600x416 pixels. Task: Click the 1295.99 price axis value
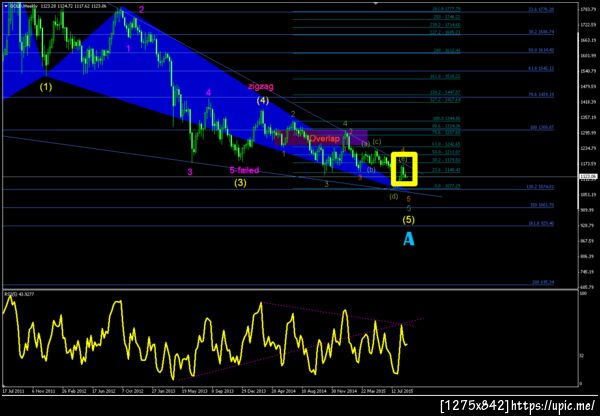click(588, 133)
